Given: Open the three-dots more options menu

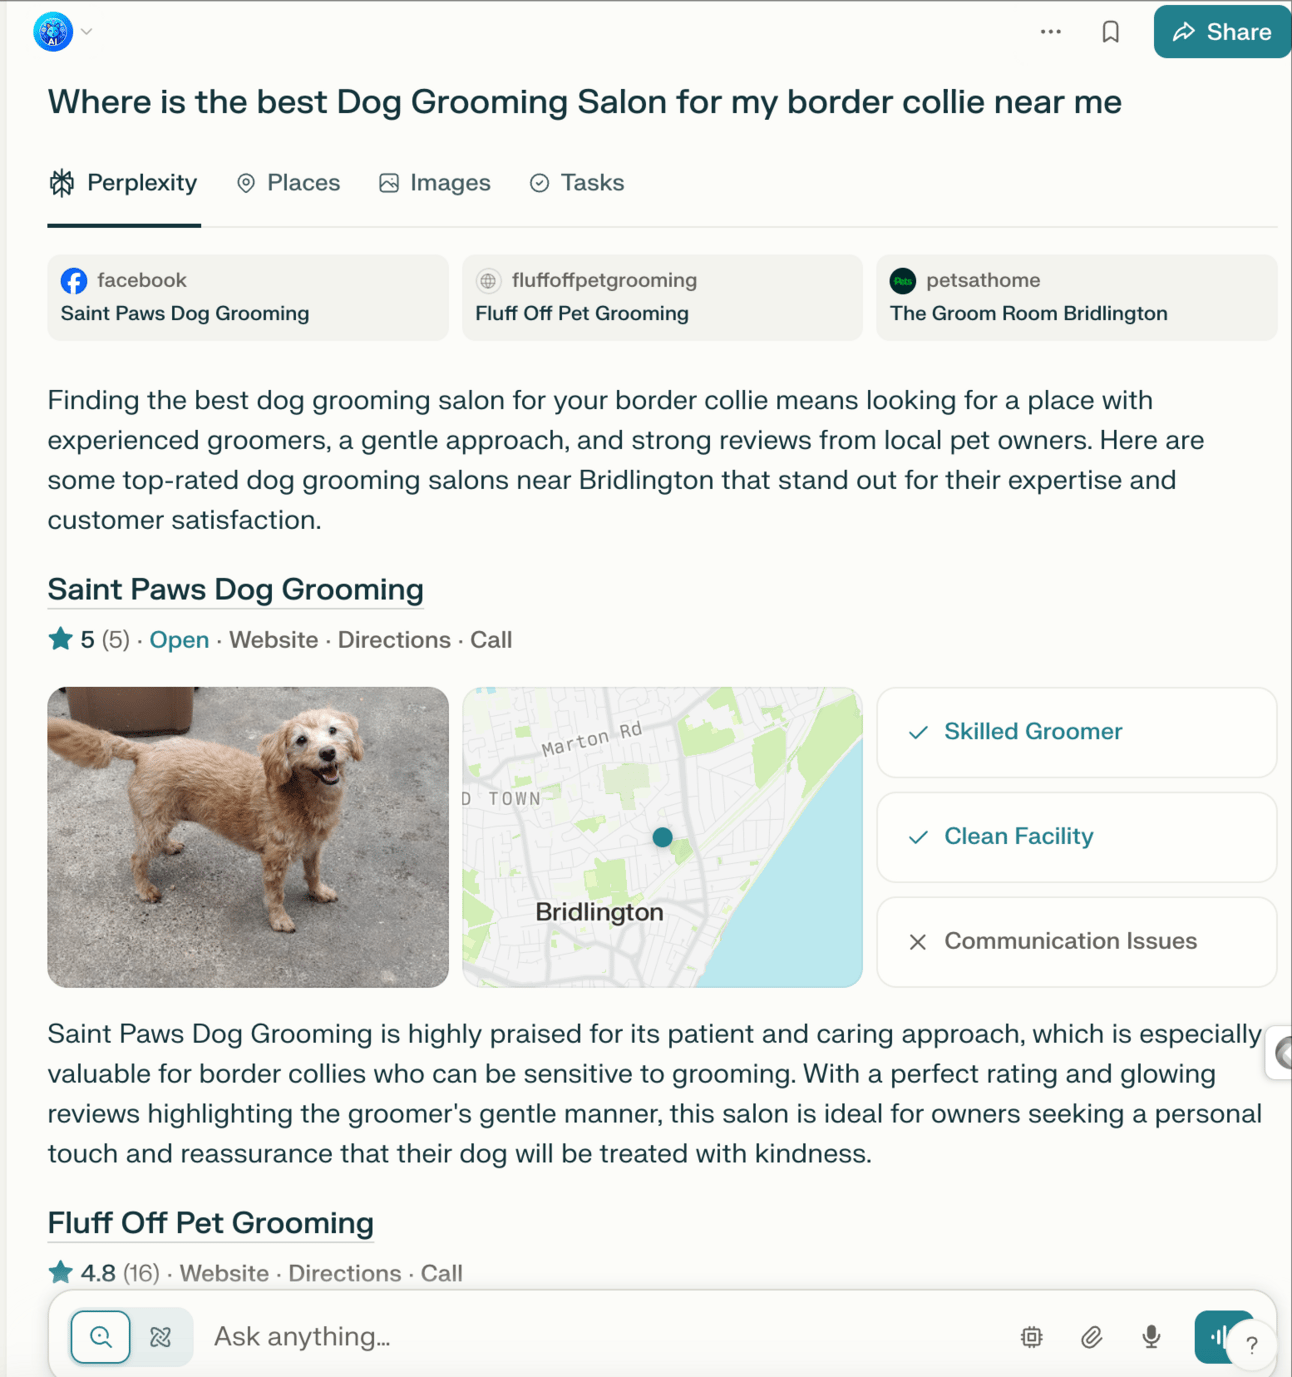Looking at the screenshot, I should [x=1050, y=32].
